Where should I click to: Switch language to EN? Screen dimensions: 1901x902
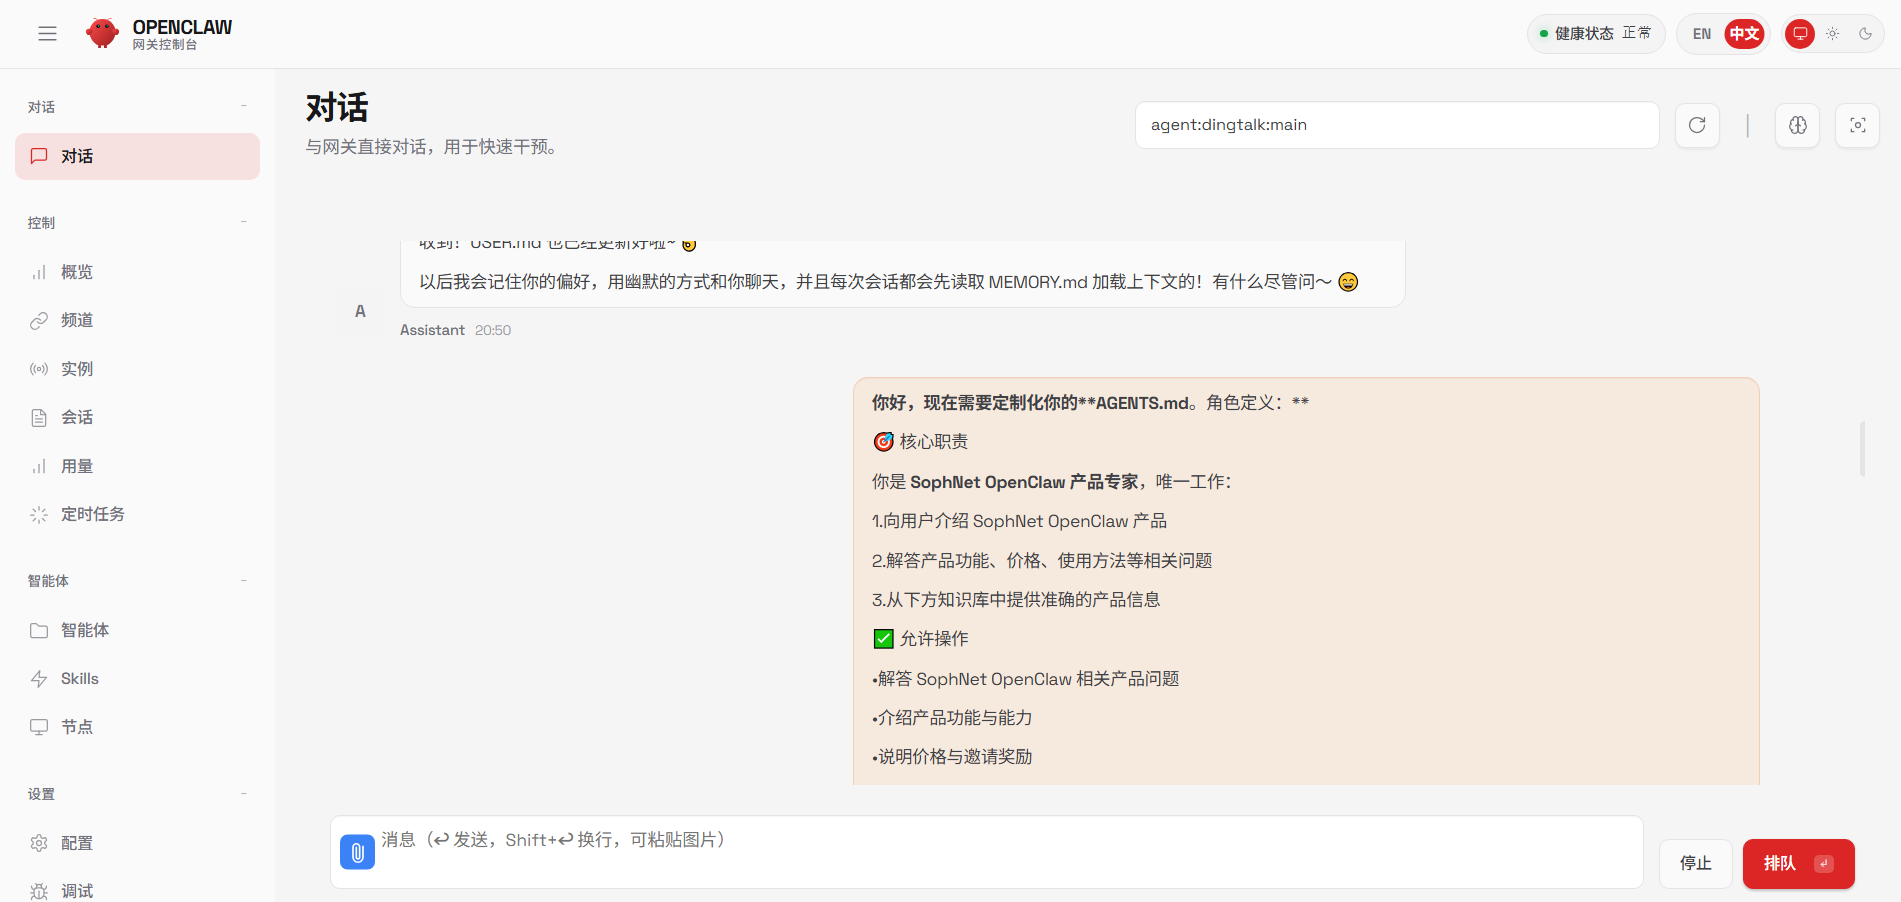coord(1701,34)
